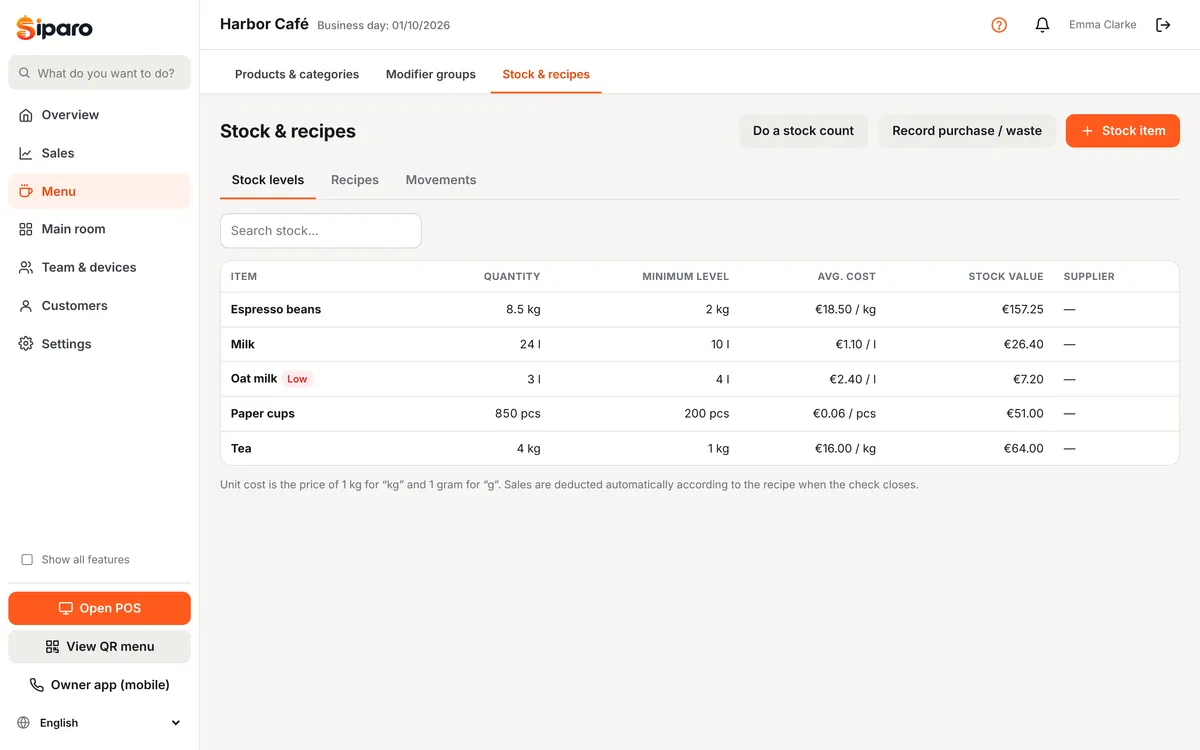
Task: Click the Sales chart icon
Action: pyautogui.click(x=26, y=153)
